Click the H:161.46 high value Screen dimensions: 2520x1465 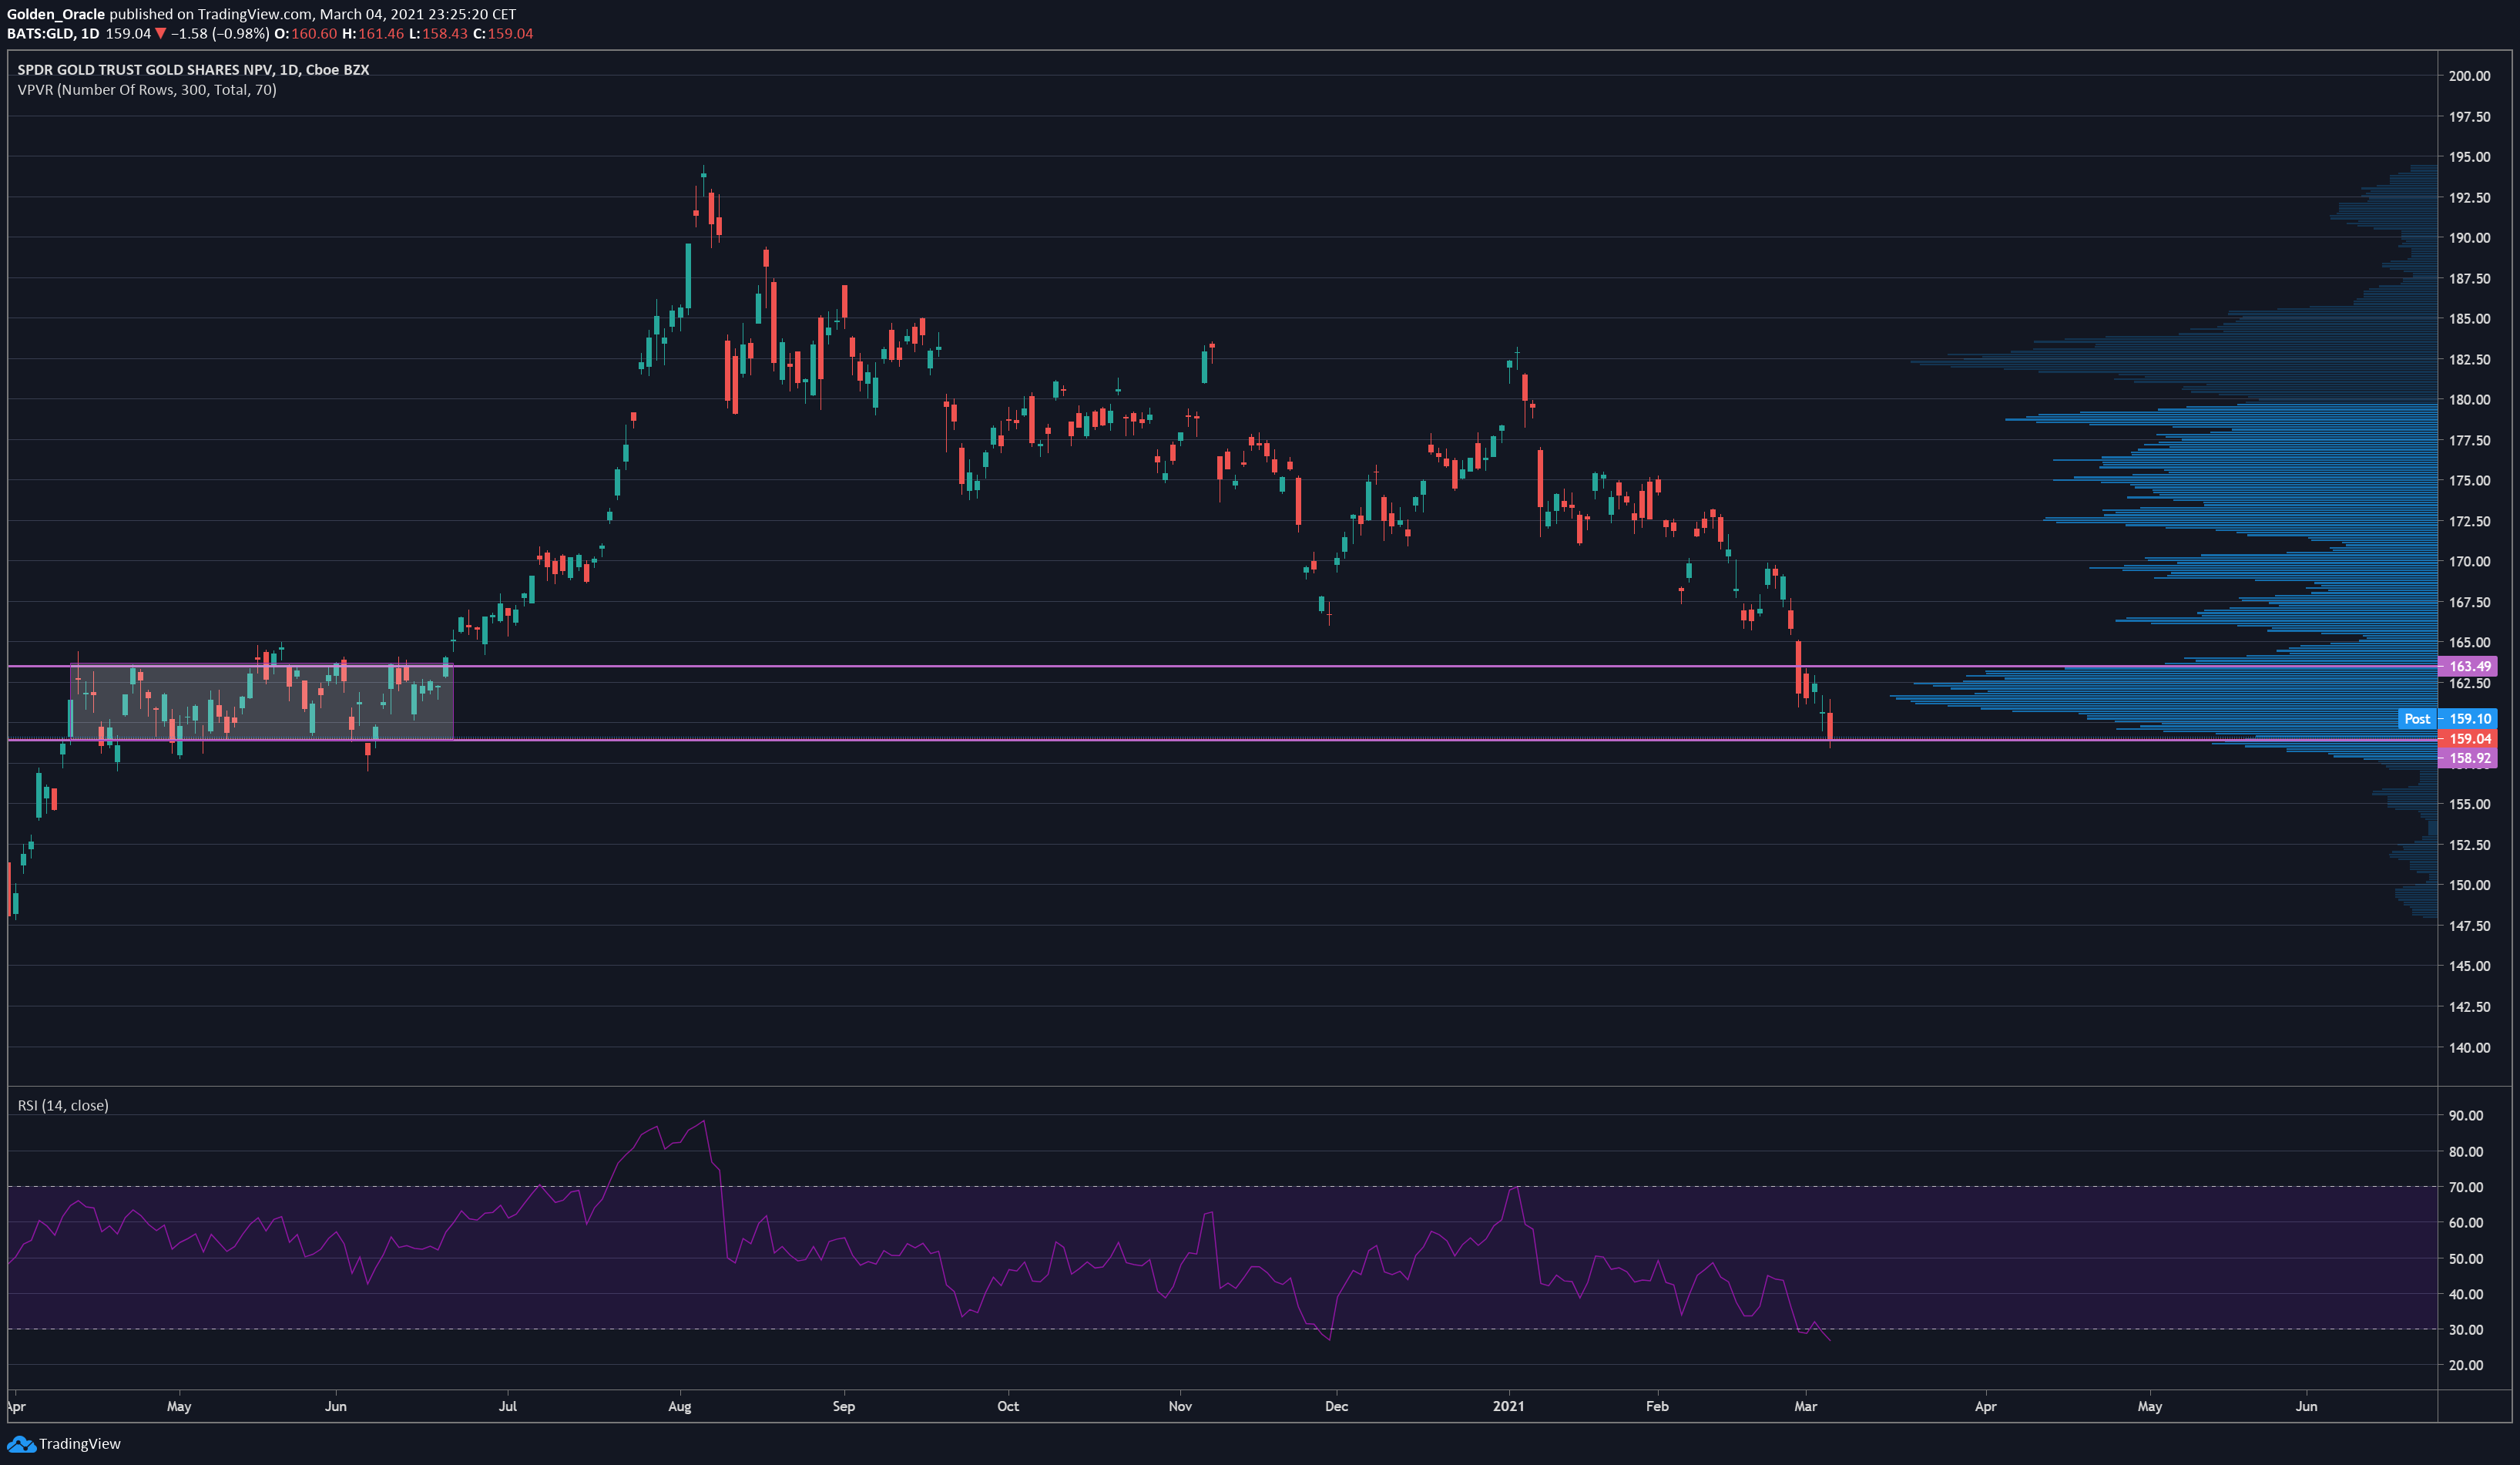[x=373, y=34]
